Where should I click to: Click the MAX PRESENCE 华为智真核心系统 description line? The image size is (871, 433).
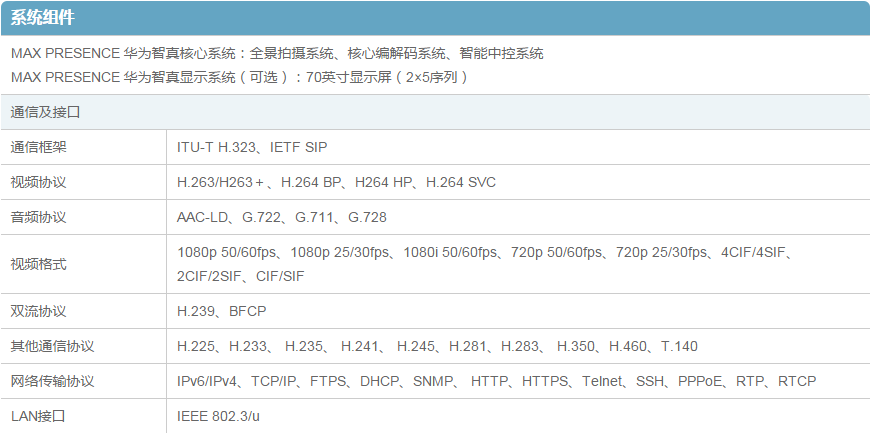pos(277,53)
